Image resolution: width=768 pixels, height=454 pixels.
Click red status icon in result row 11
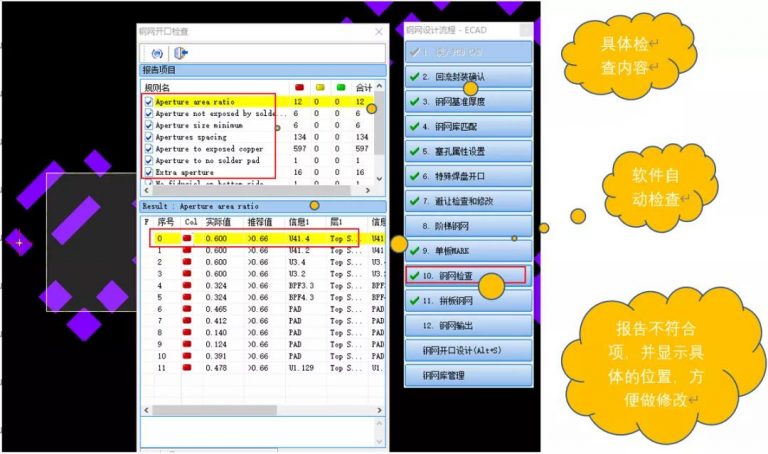187,368
